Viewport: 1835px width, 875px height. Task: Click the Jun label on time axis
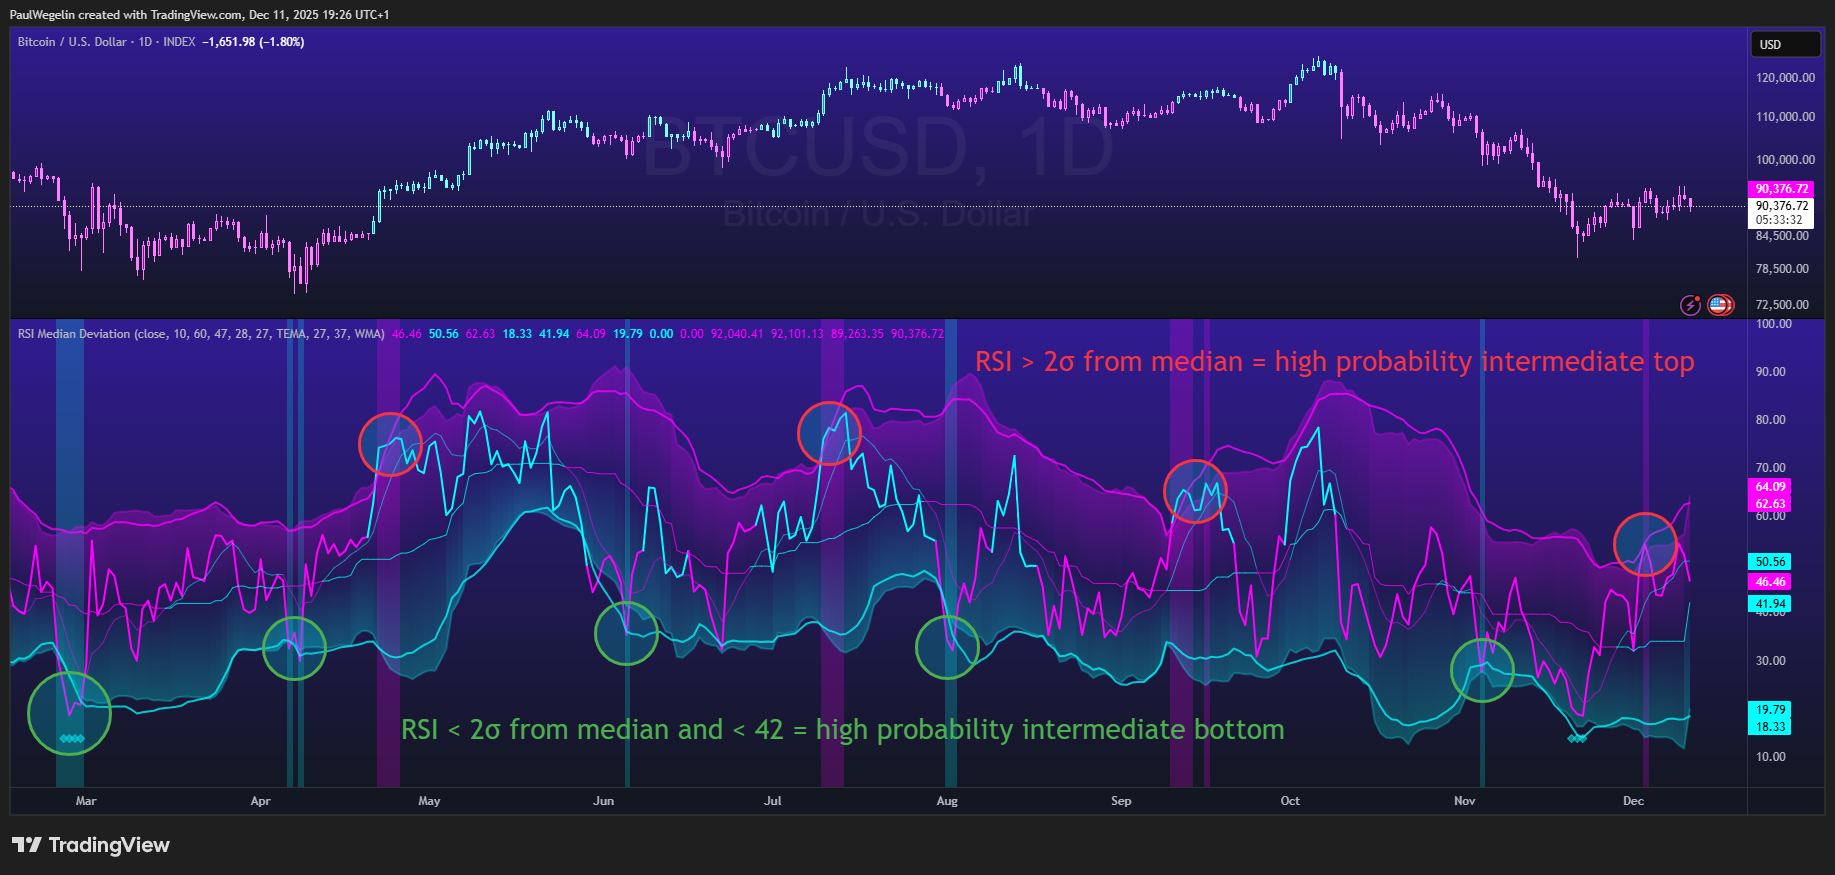[603, 801]
